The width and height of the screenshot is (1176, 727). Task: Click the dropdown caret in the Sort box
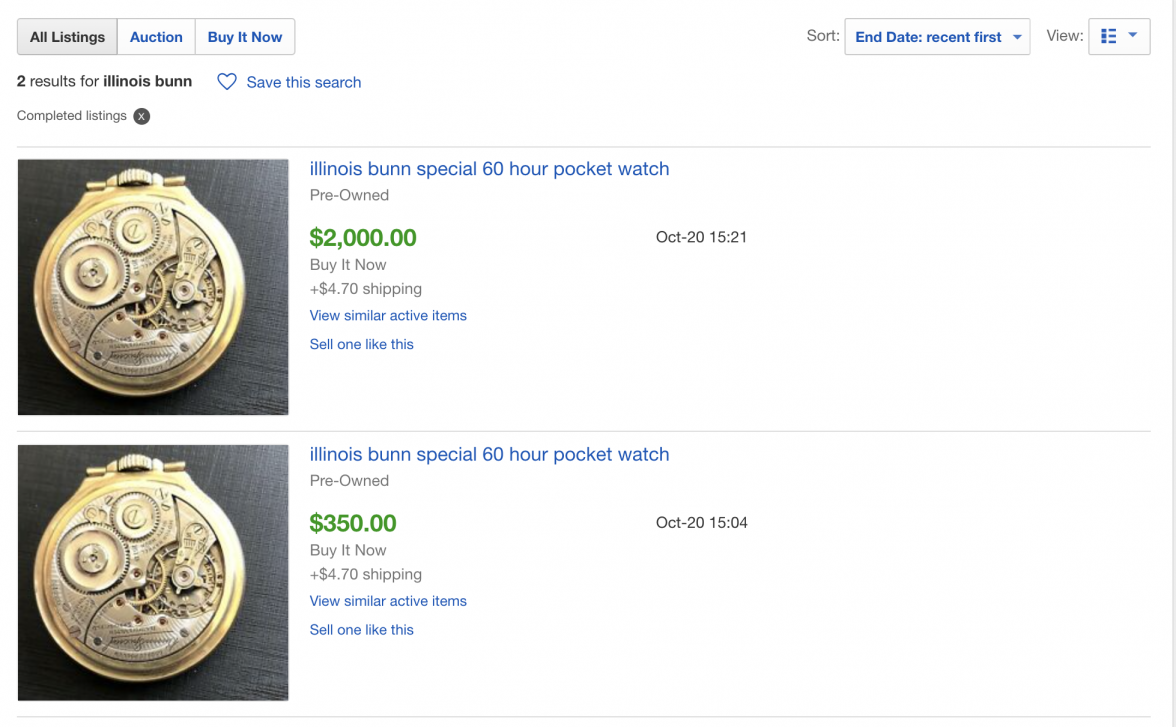(1017, 37)
